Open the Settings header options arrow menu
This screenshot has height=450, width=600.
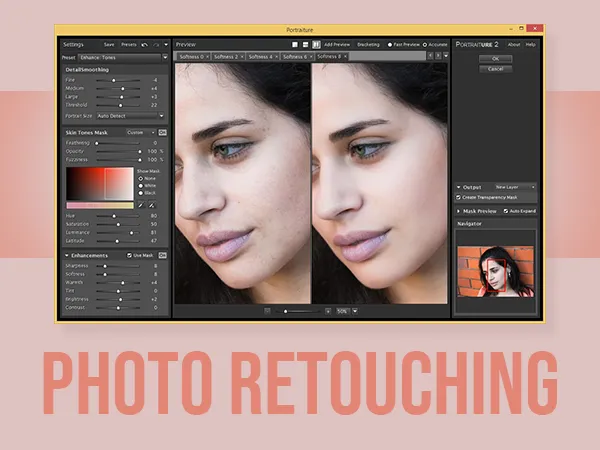click(x=166, y=45)
